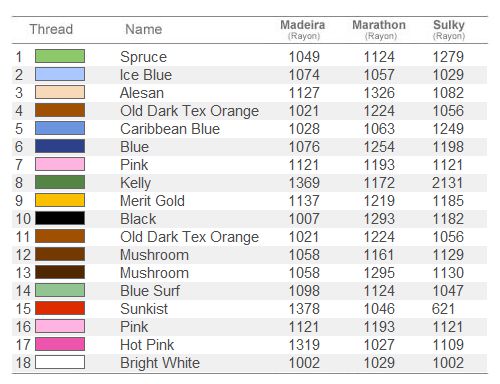
Task: Select the Merit Gold yellow swatch
Action: (60, 200)
